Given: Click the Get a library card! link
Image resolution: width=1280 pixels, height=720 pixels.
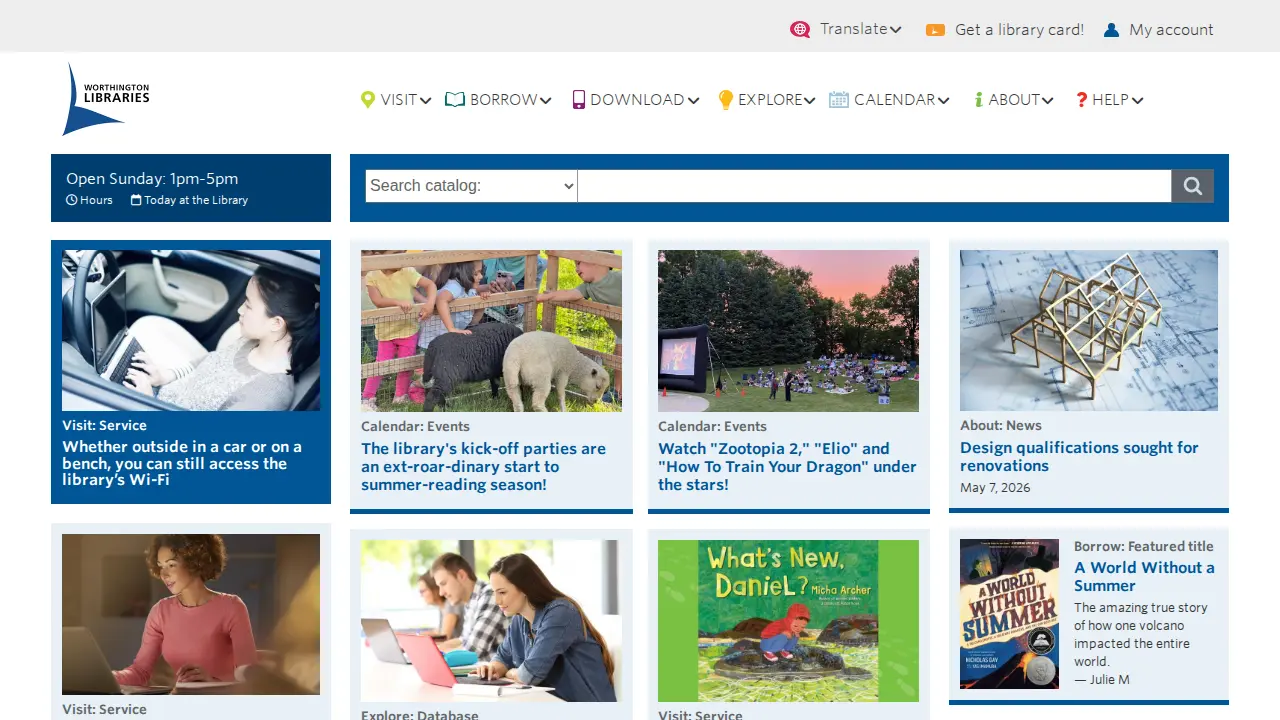Looking at the screenshot, I should tap(1019, 30).
